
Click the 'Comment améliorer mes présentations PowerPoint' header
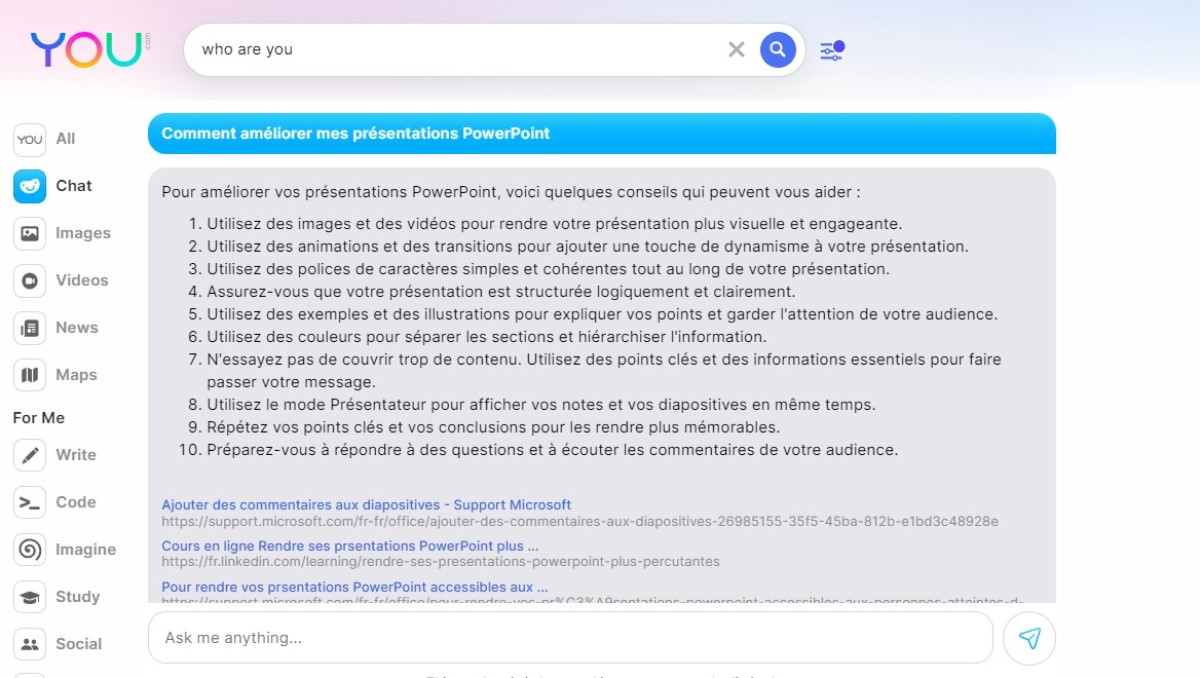602,133
